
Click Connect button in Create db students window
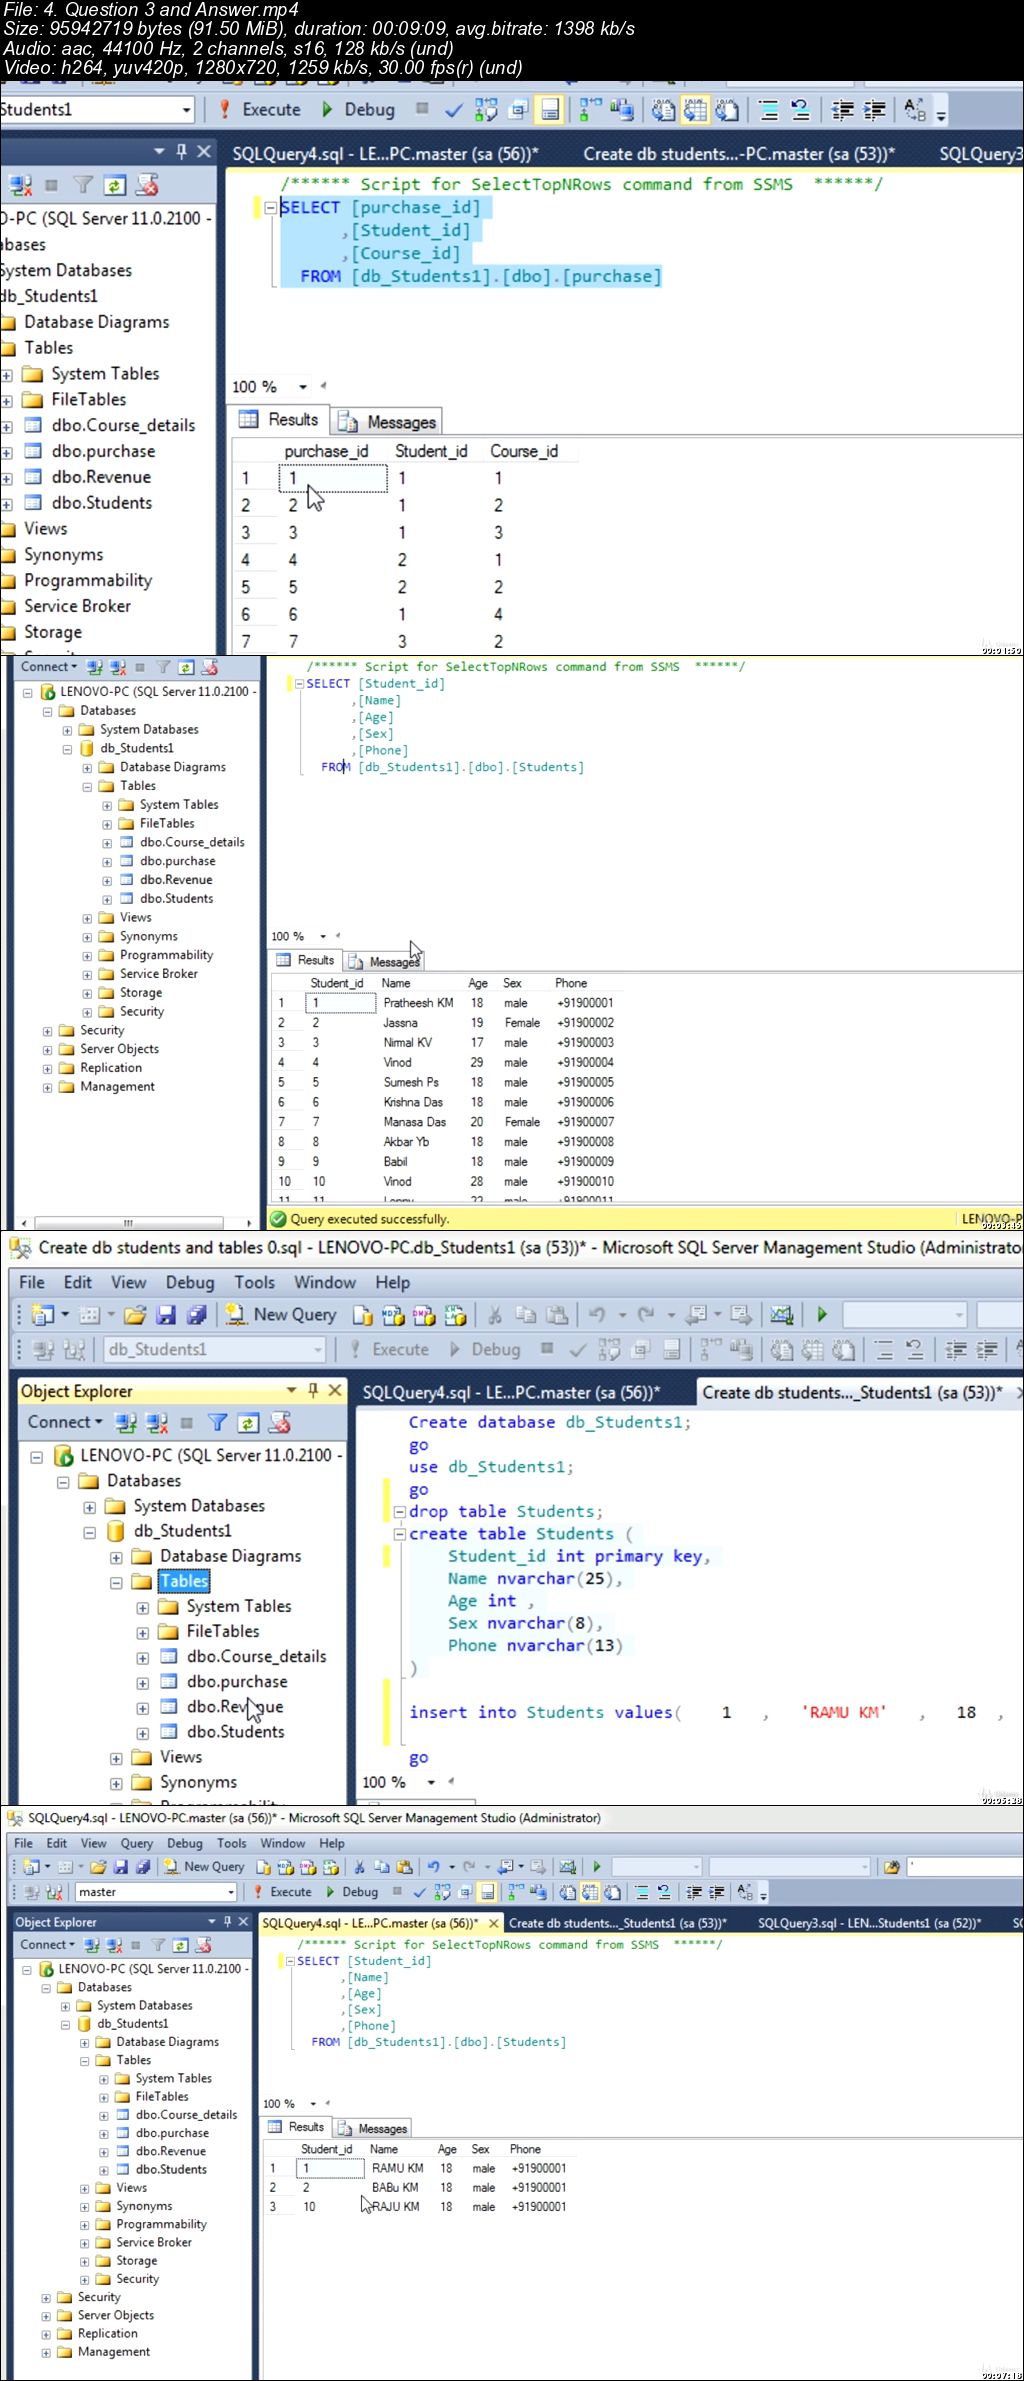pos(65,1423)
